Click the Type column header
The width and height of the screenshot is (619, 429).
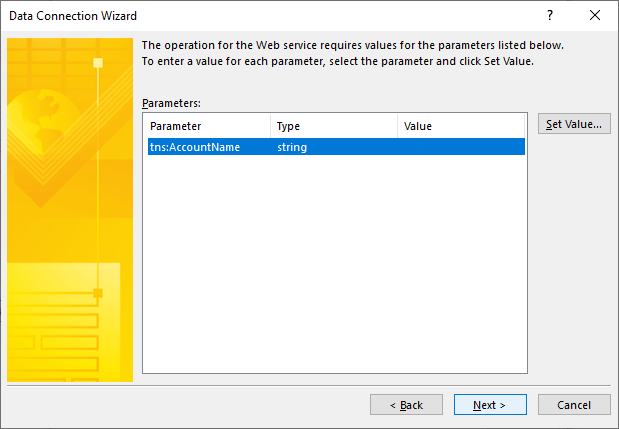(333, 127)
